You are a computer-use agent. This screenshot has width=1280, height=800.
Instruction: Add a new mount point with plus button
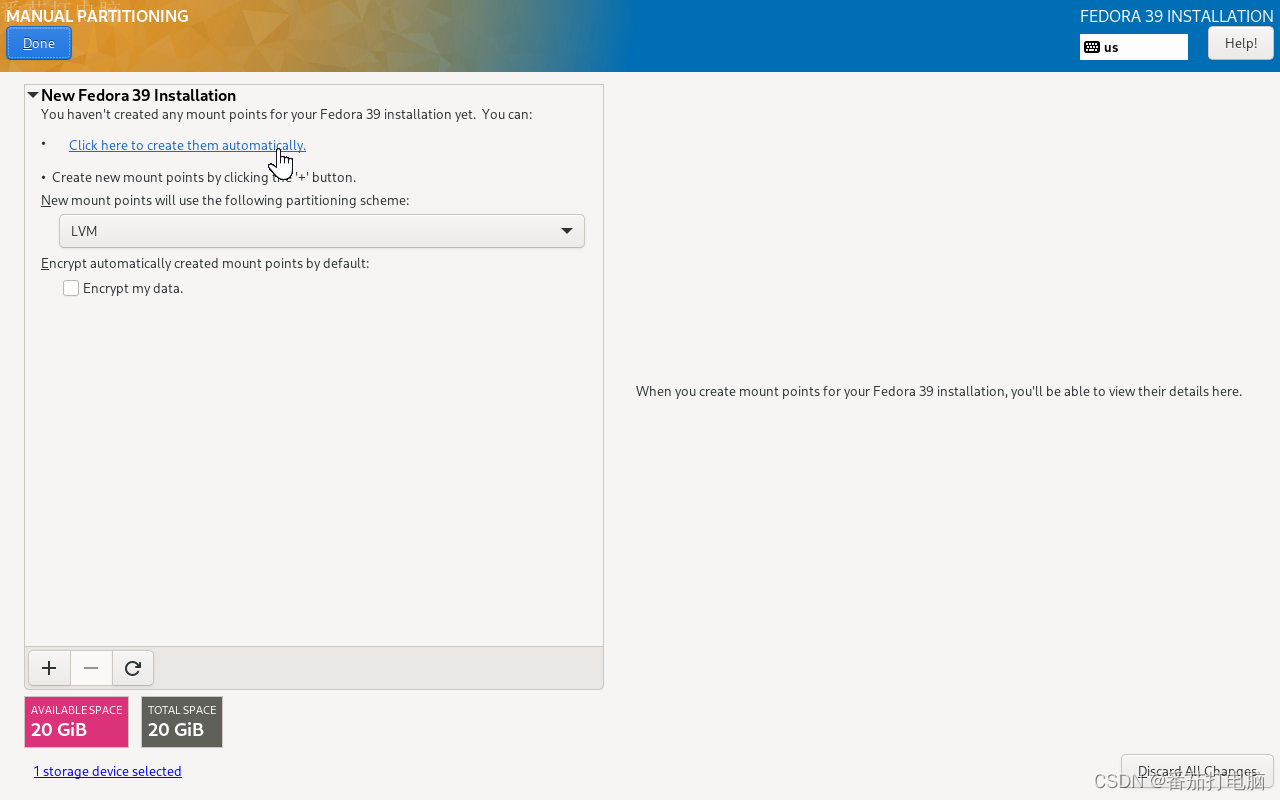[x=49, y=668]
